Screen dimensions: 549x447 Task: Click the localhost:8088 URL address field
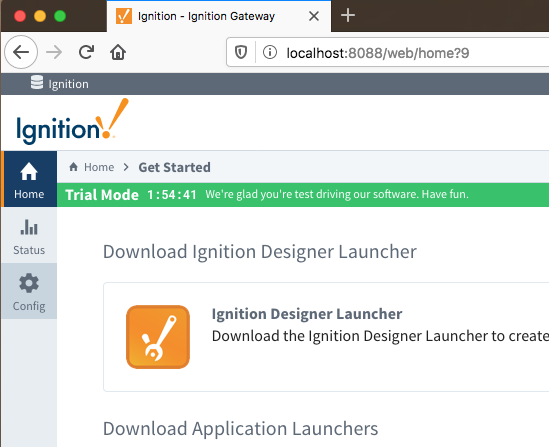(x=388, y=53)
